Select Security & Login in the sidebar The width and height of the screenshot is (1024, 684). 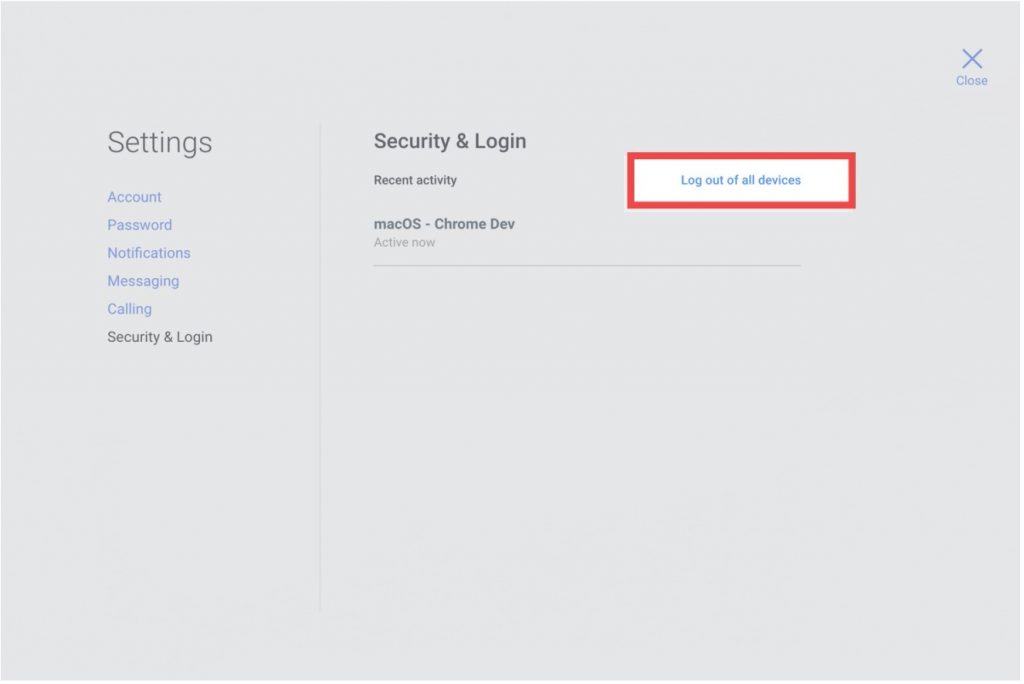pos(159,337)
